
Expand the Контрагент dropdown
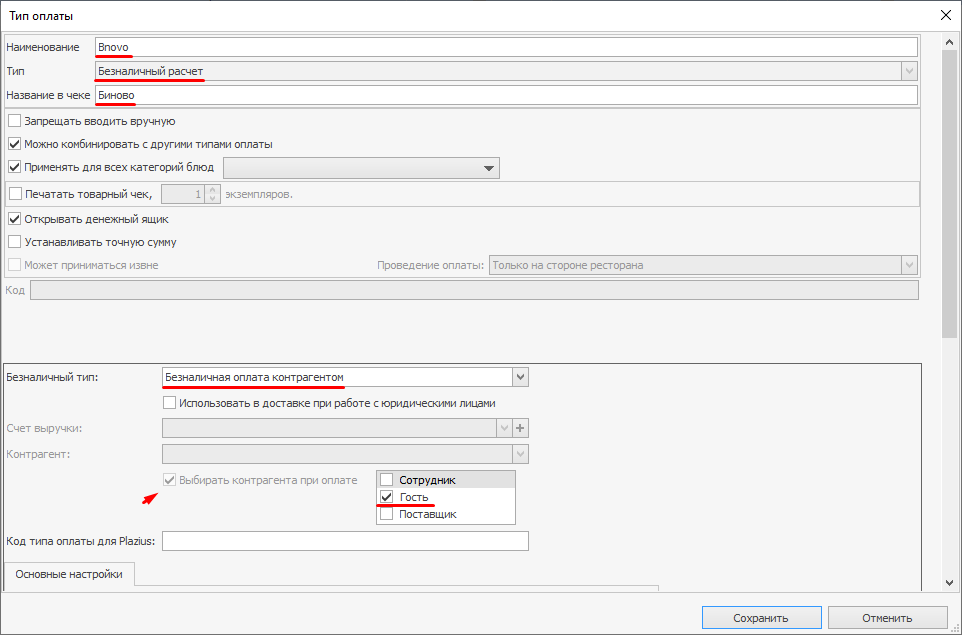520,454
